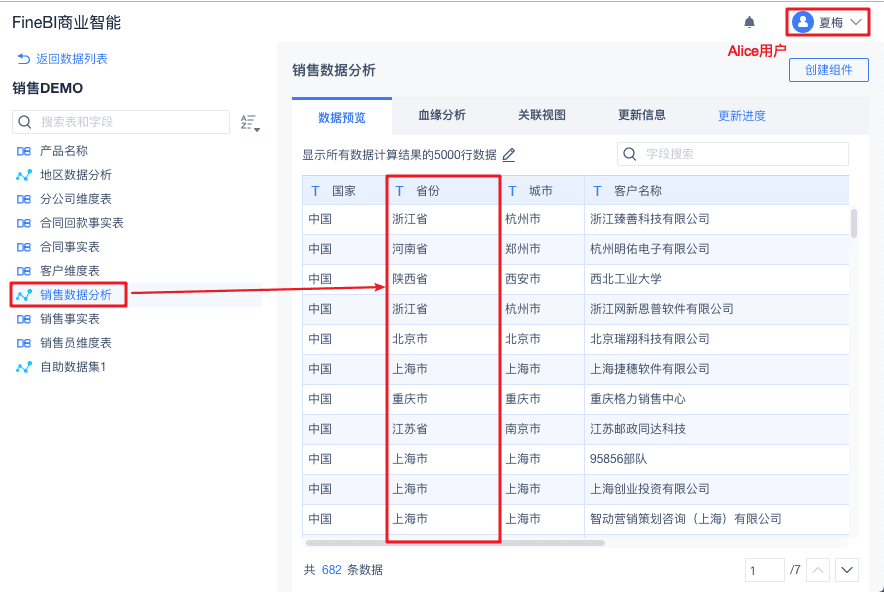Viewport: 884px width, 592px height.
Task: Click the DB icon beside 合同回款事实表
Action: point(24,223)
